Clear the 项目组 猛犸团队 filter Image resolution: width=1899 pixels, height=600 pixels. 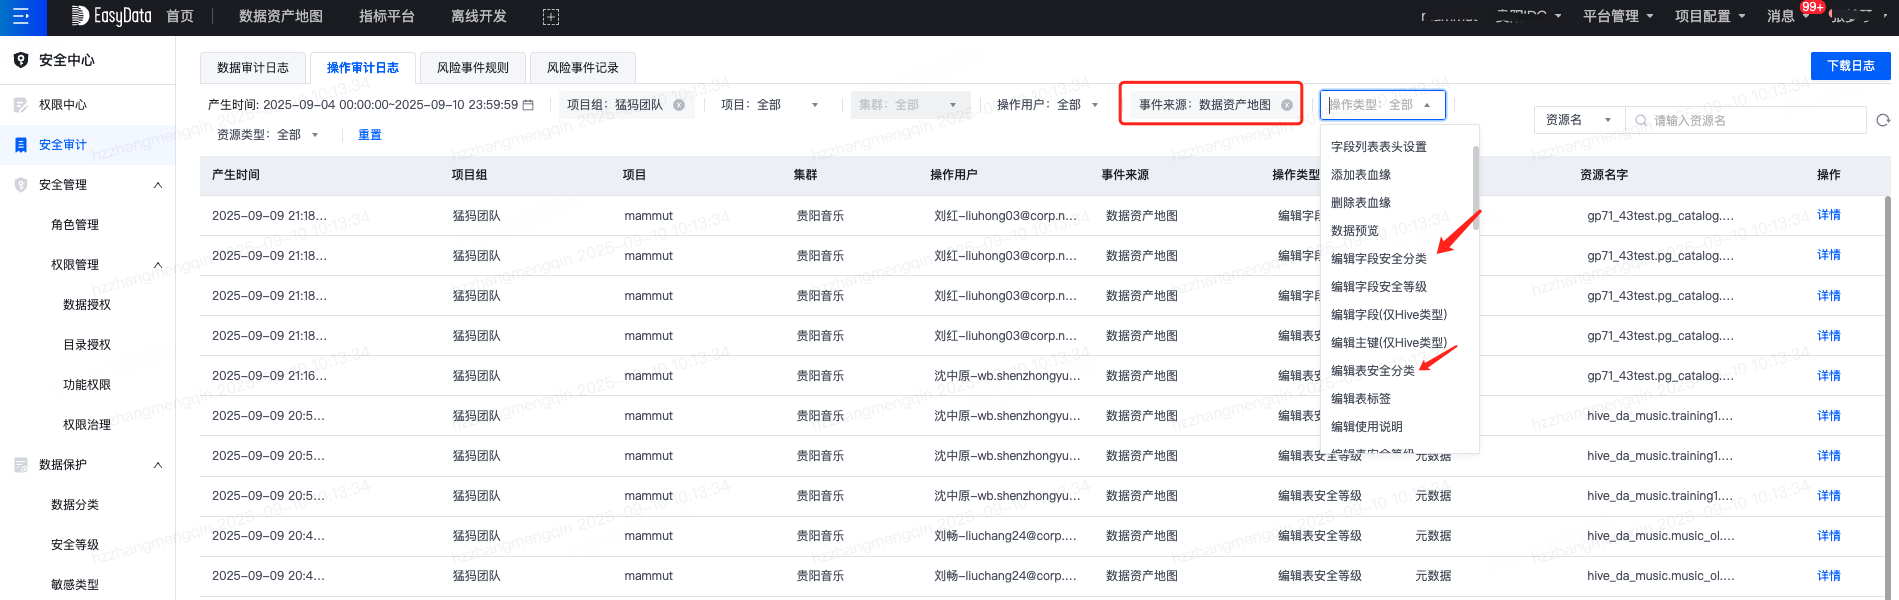[679, 105]
